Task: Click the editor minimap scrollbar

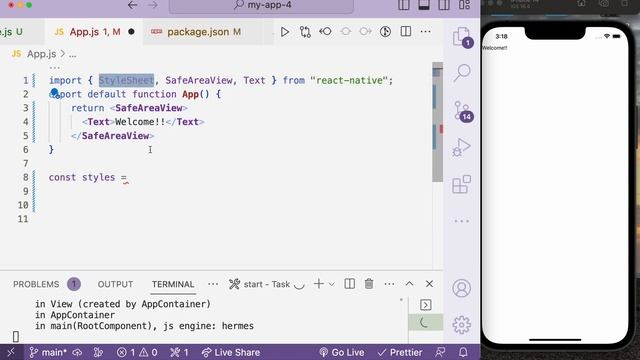Action: (x=438, y=122)
